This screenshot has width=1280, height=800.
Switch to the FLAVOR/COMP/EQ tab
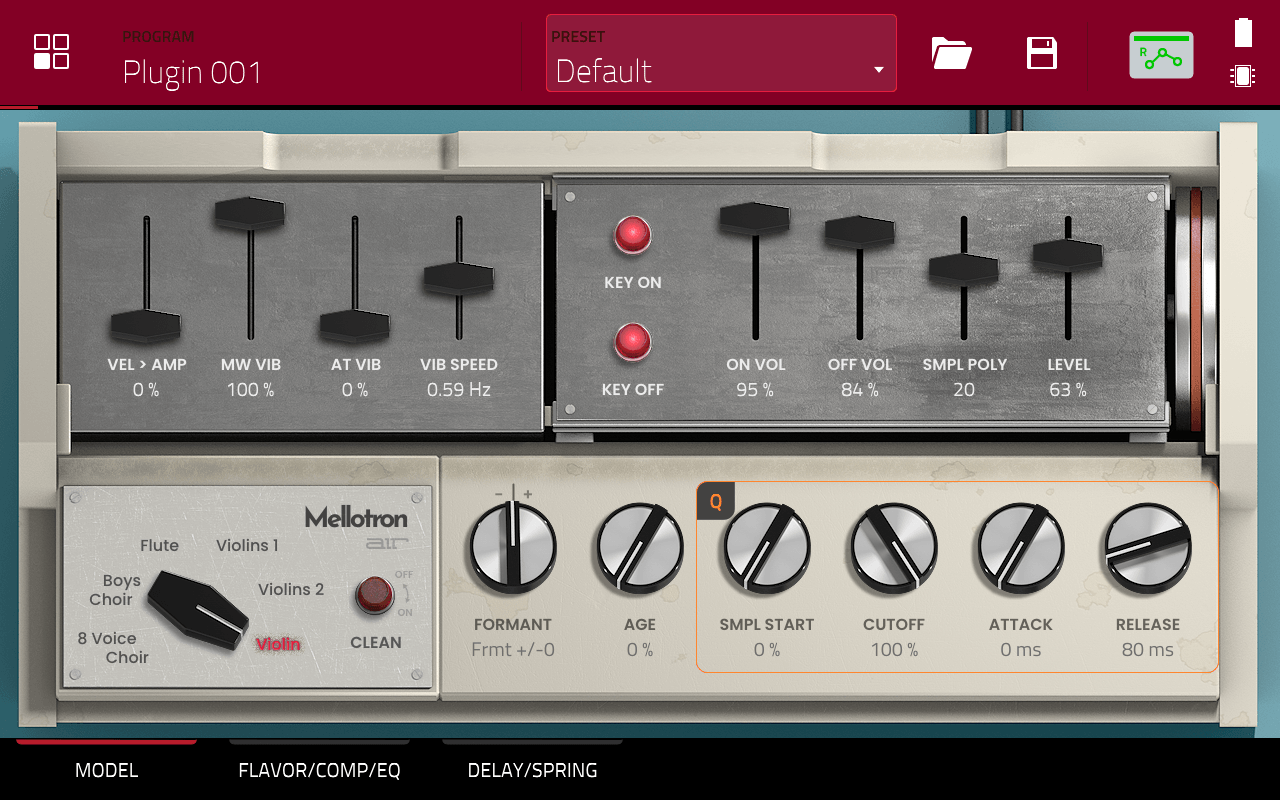tap(319, 770)
